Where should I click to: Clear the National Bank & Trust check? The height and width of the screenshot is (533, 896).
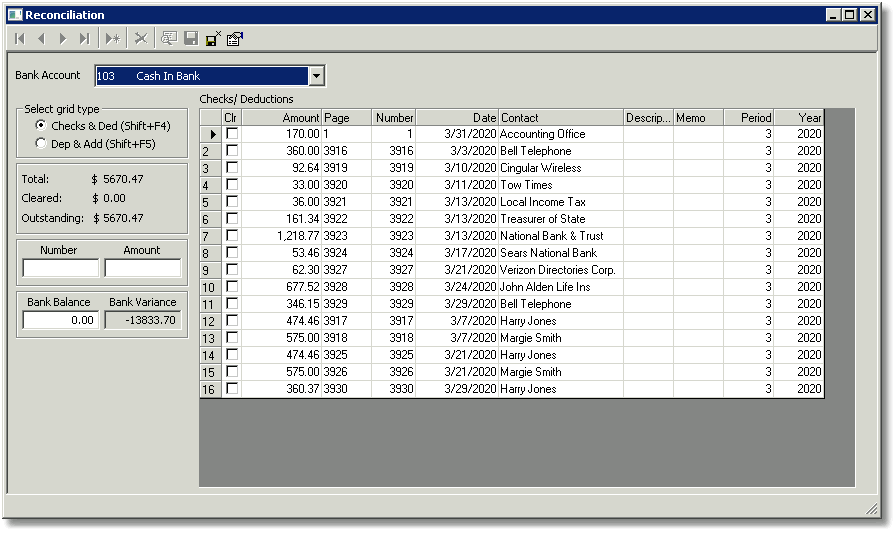pyautogui.click(x=232, y=235)
